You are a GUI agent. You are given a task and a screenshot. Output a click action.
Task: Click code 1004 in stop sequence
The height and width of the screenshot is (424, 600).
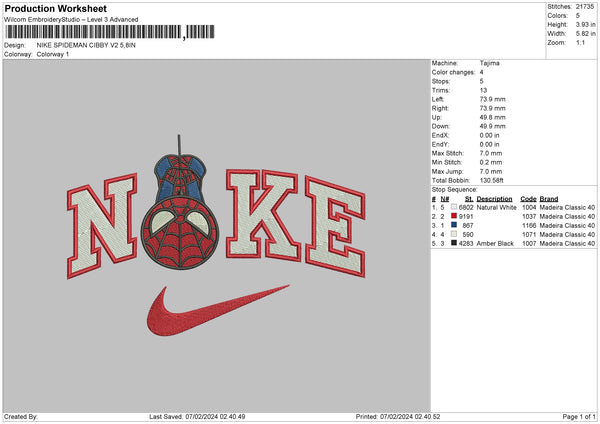point(529,207)
